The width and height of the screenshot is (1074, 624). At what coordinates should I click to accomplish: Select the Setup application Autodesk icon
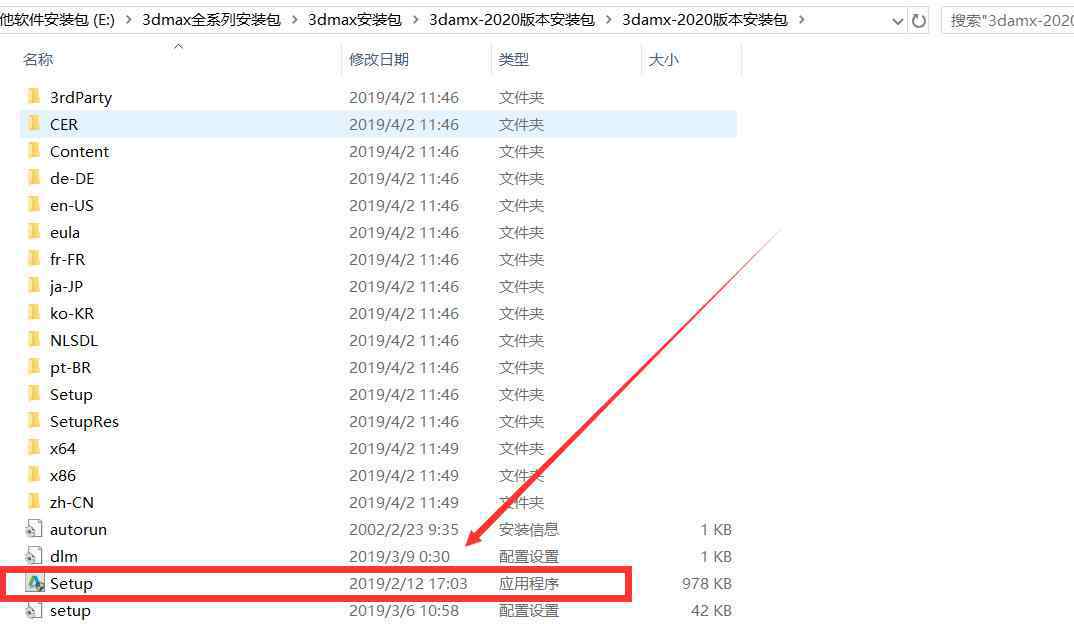[35, 583]
